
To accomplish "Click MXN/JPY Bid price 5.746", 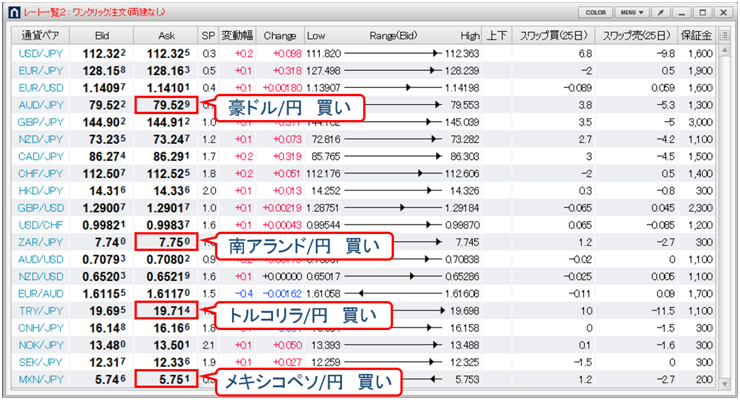I will pyautogui.click(x=110, y=379).
